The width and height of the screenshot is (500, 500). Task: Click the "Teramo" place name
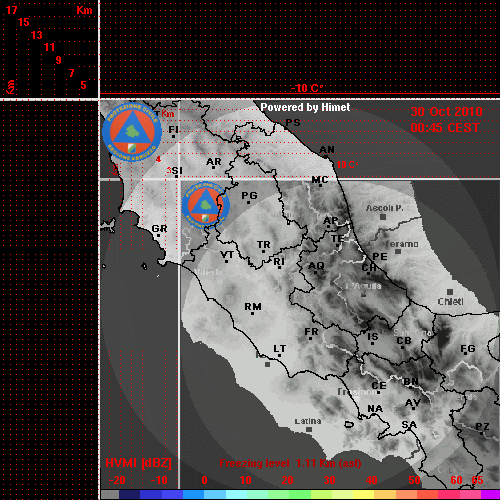(x=402, y=244)
